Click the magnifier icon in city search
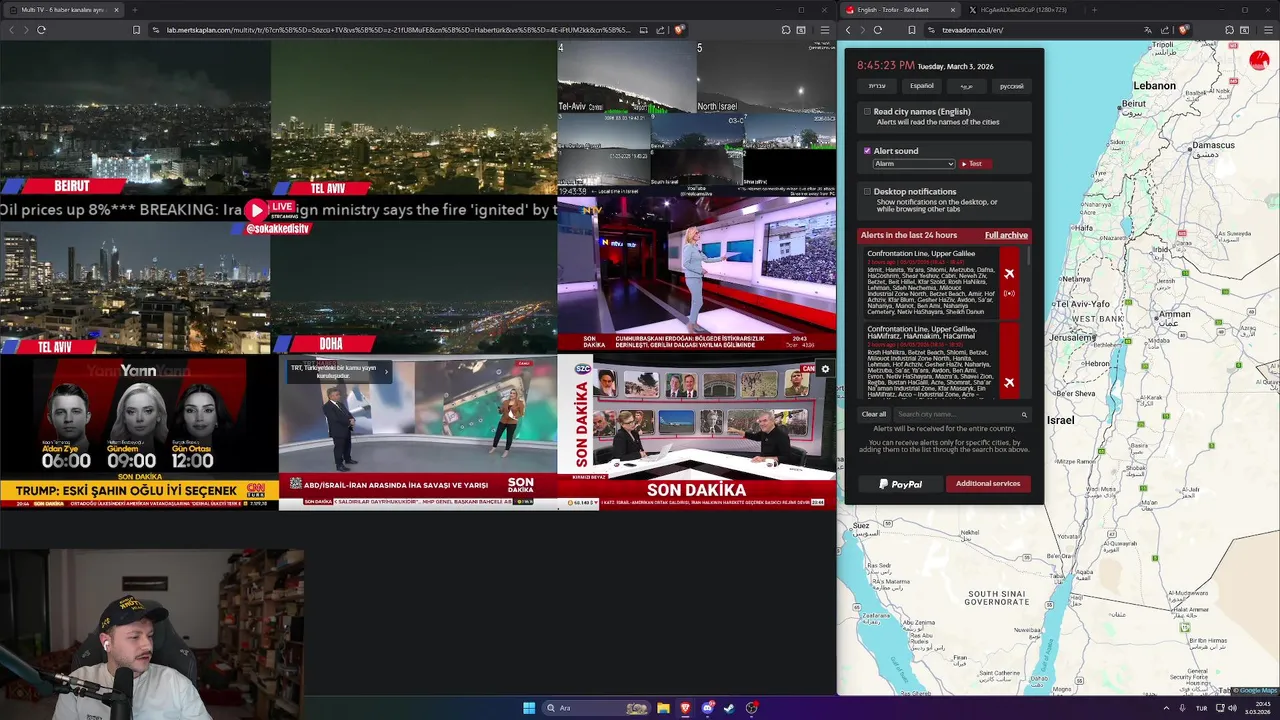This screenshot has height=720, width=1280. coord(1024,414)
